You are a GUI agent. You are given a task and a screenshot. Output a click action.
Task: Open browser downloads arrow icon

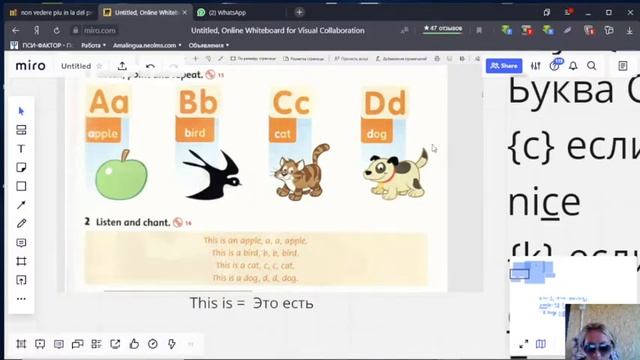click(x=629, y=30)
